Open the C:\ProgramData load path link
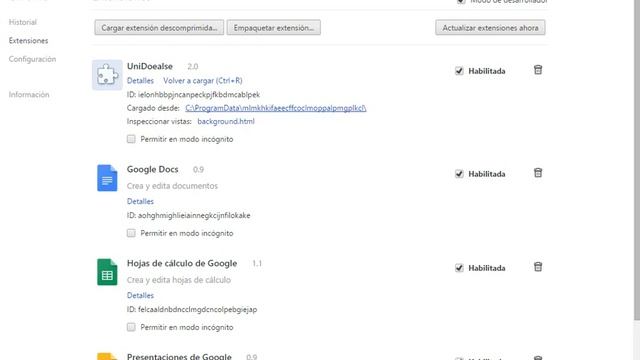 coord(276,108)
